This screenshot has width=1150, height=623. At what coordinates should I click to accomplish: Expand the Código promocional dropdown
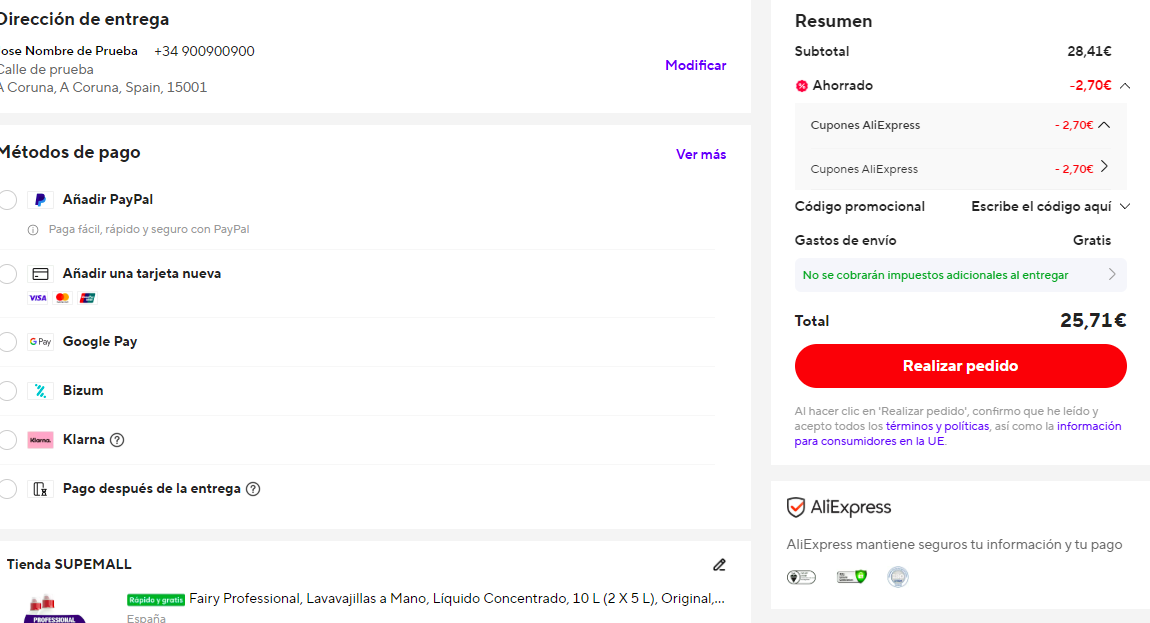[1125, 206]
